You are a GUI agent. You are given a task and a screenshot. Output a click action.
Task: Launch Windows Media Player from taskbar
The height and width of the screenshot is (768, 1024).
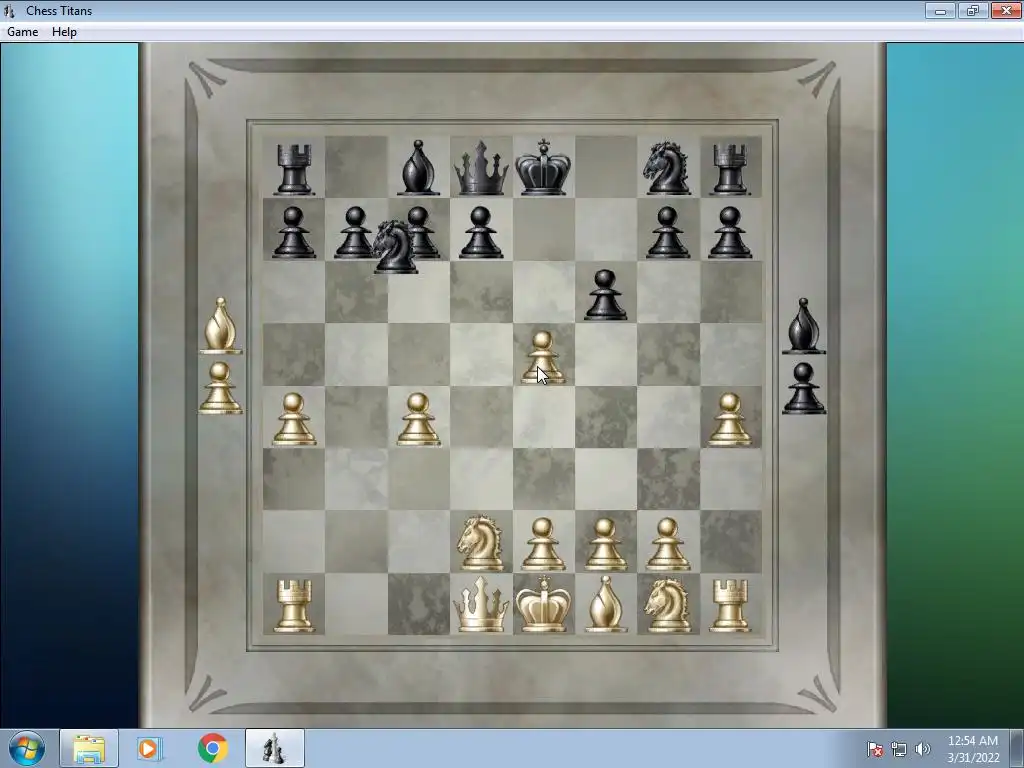coord(150,748)
